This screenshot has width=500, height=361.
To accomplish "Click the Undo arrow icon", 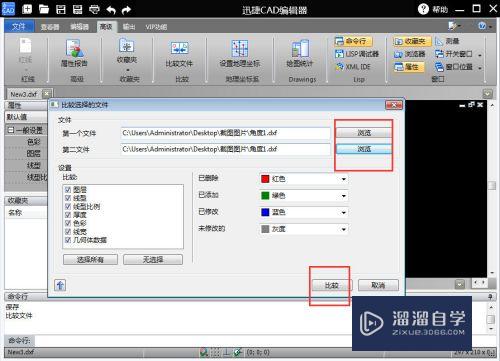I will pos(111,10).
